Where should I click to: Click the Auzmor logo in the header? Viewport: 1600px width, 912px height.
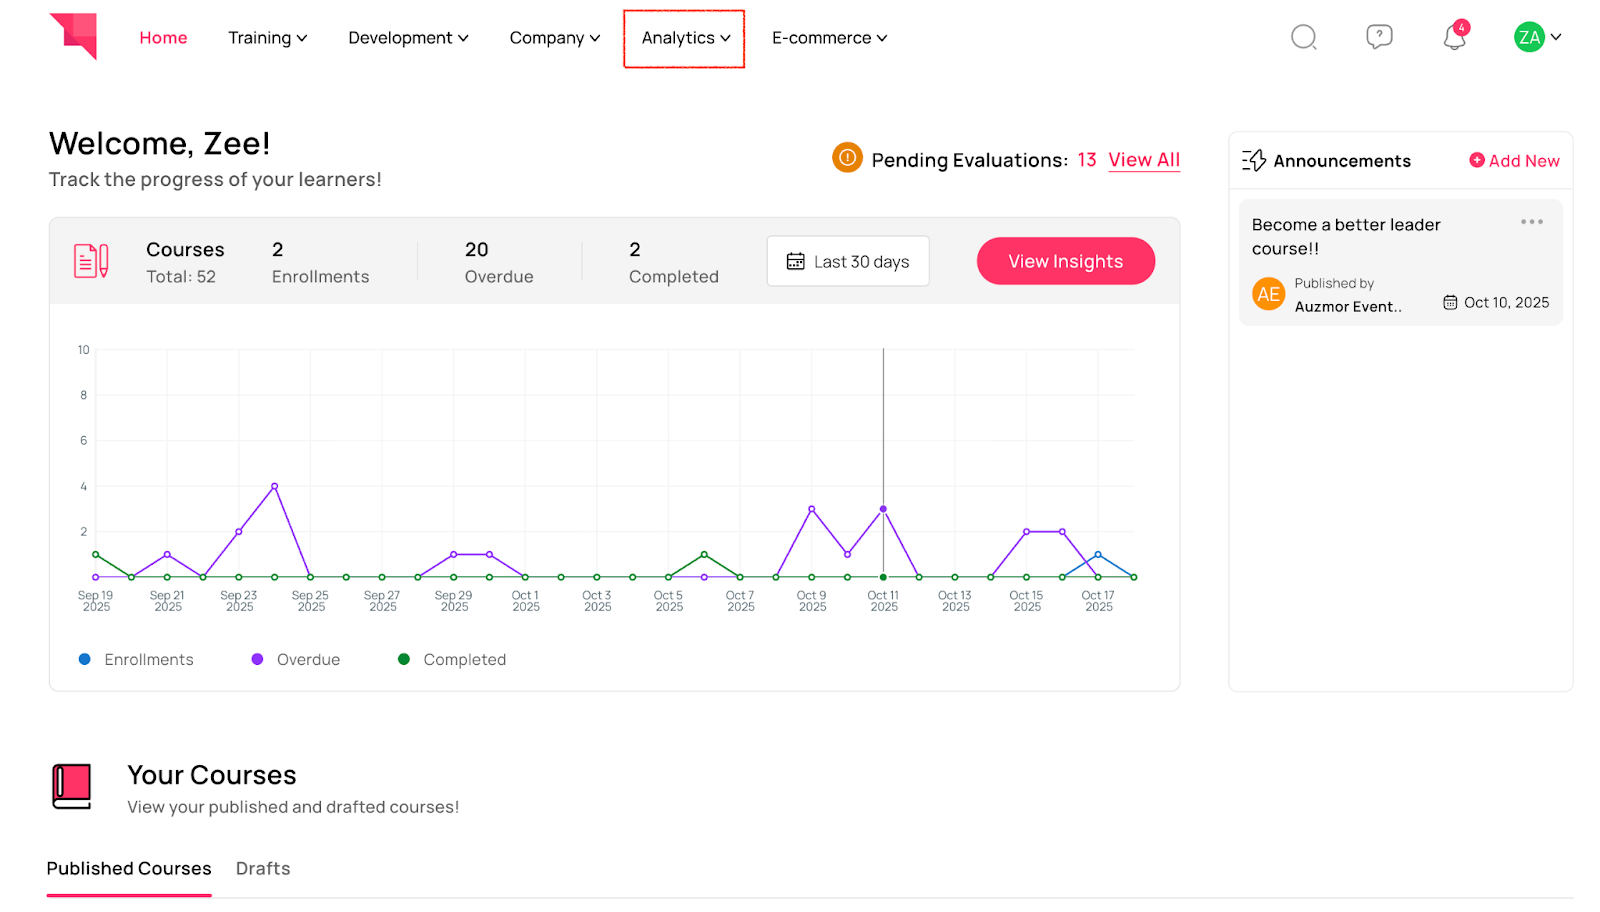coord(75,36)
